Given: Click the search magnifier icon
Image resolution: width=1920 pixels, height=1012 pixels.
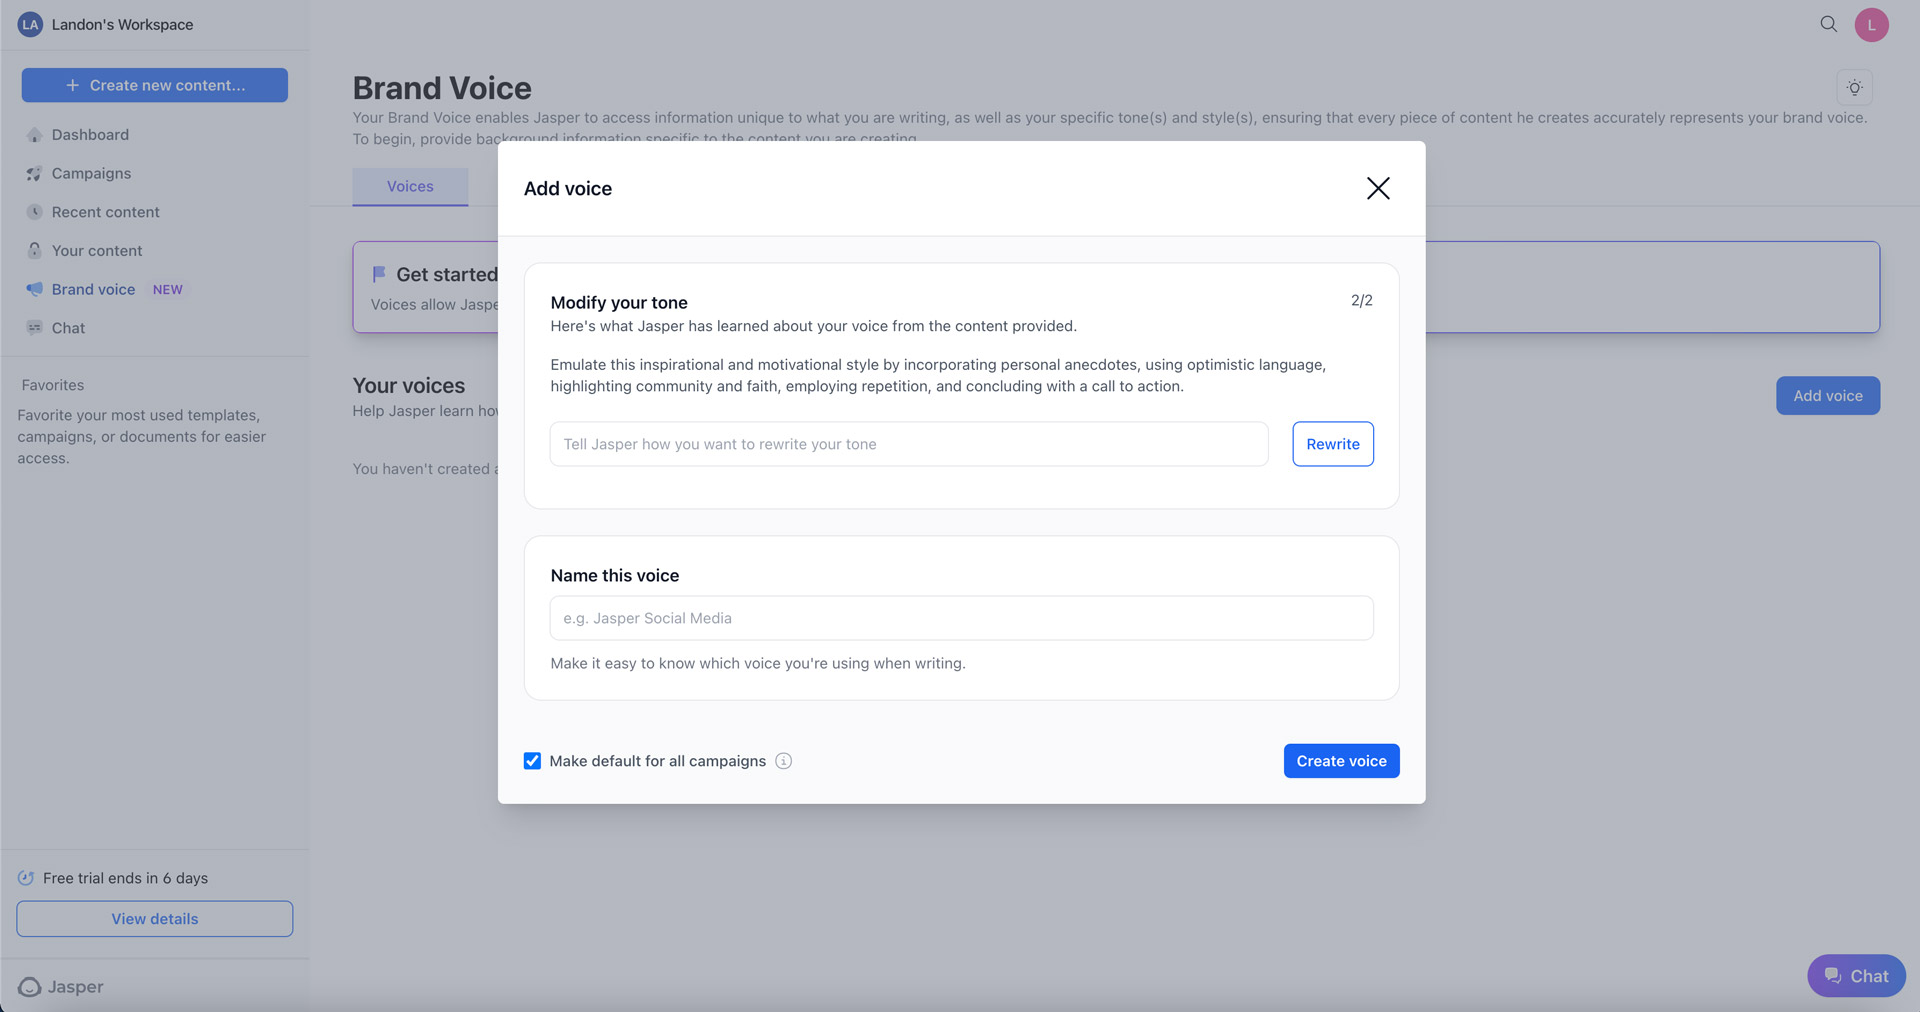Looking at the screenshot, I should [x=1828, y=24].
